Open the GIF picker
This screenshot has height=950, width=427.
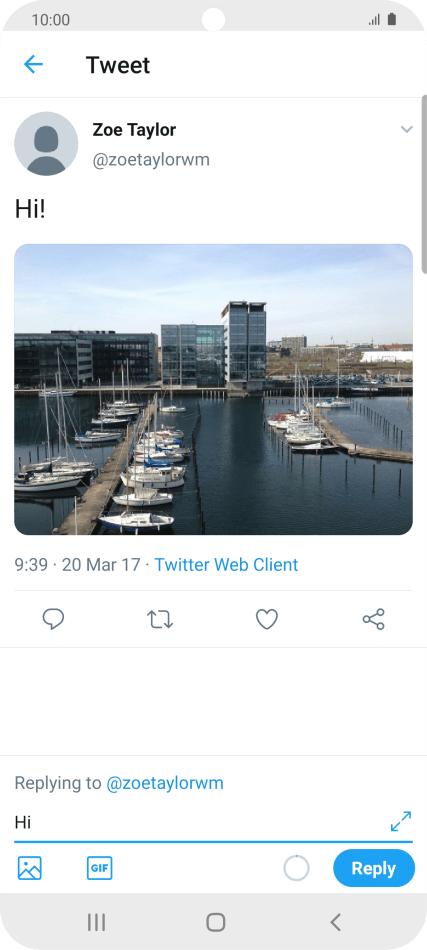tap(99, 868)
